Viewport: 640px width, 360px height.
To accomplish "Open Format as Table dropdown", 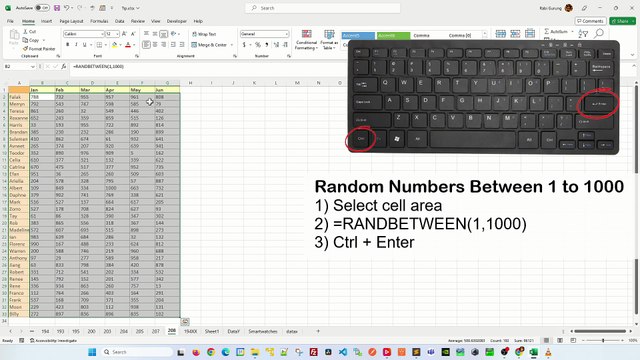I will (329, 40).
